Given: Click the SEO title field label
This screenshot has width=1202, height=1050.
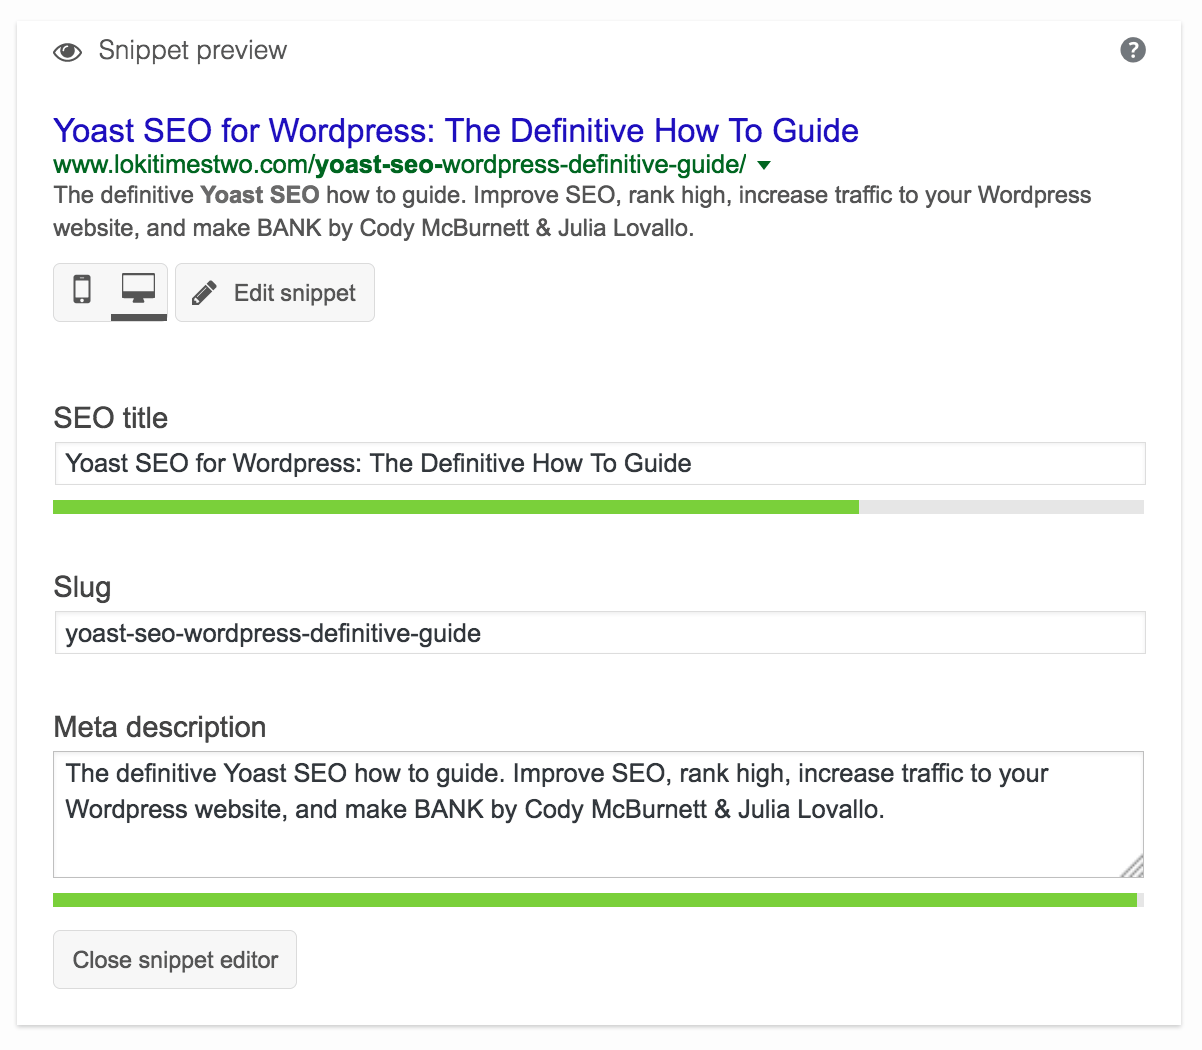Looking at the screenshot, I should [x=110, y=418].
